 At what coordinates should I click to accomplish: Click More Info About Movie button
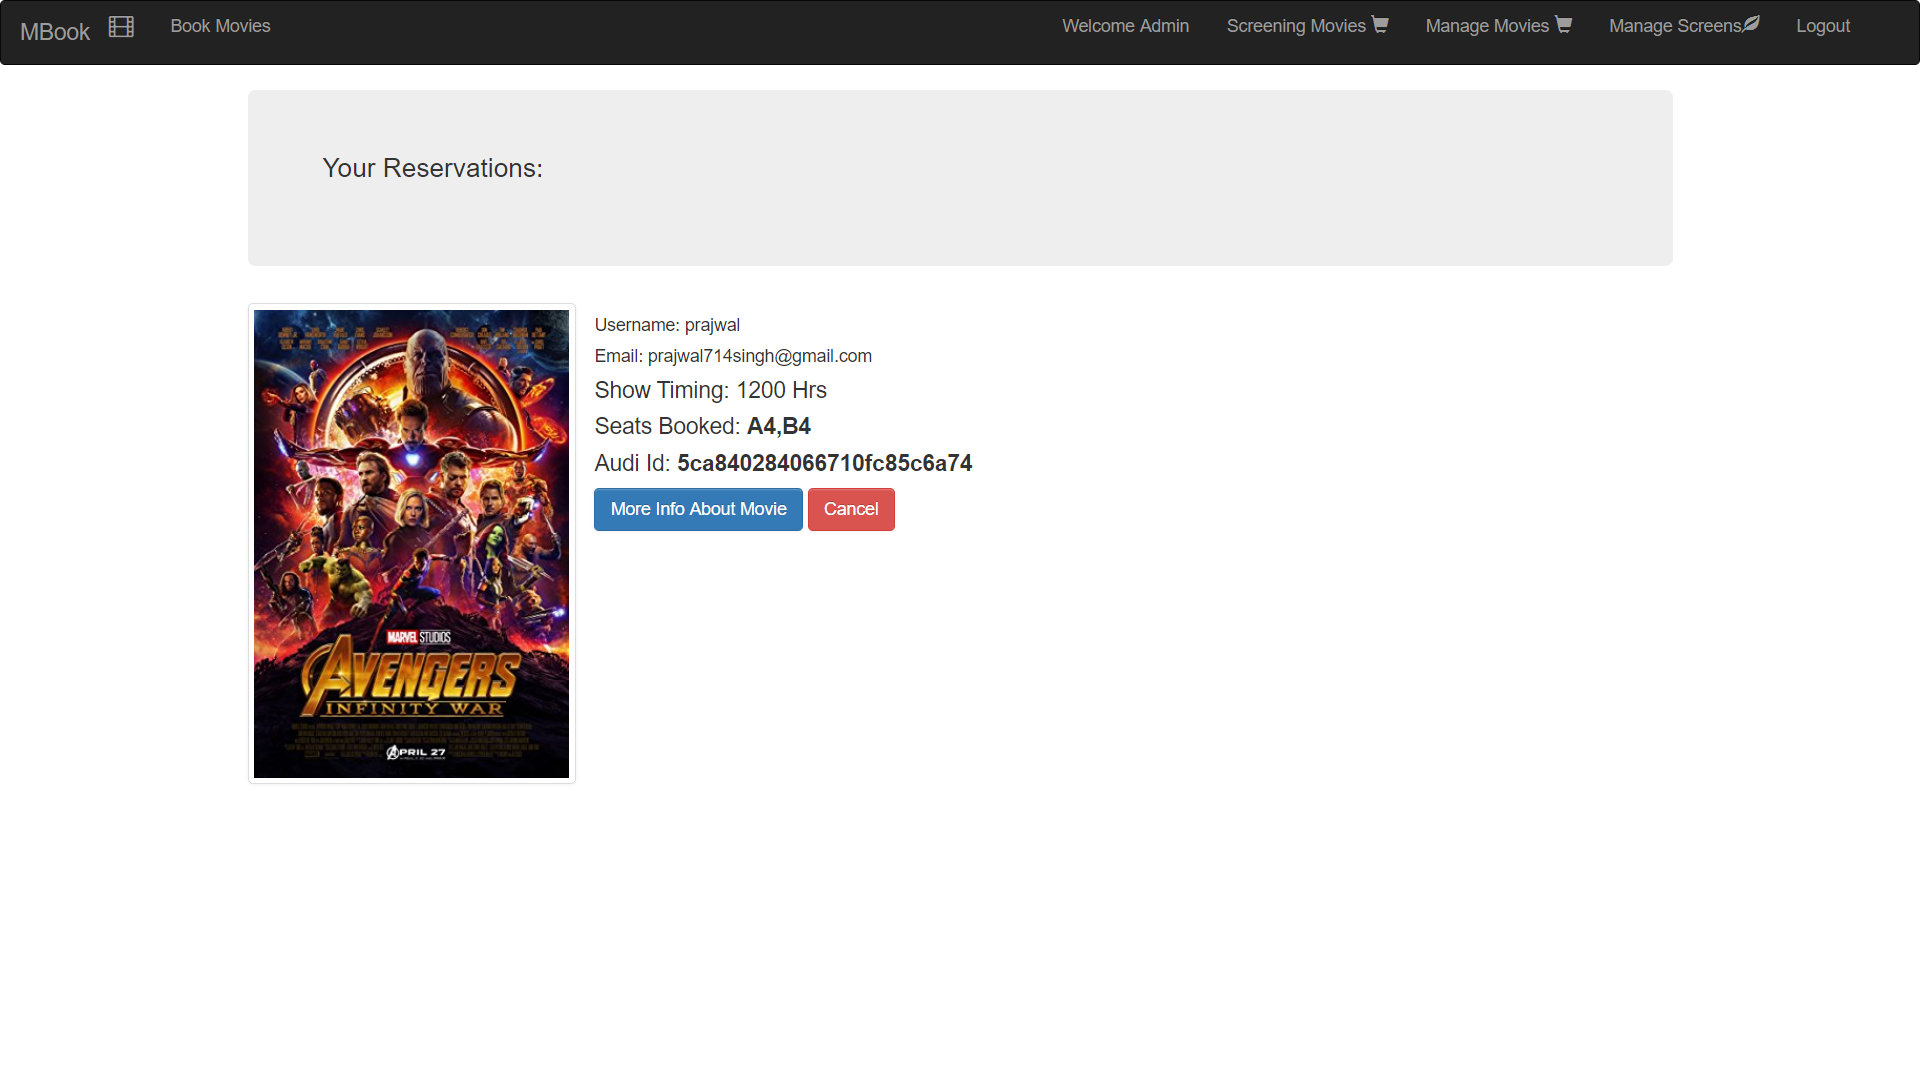pyautogui.click(x=698, y=509)
